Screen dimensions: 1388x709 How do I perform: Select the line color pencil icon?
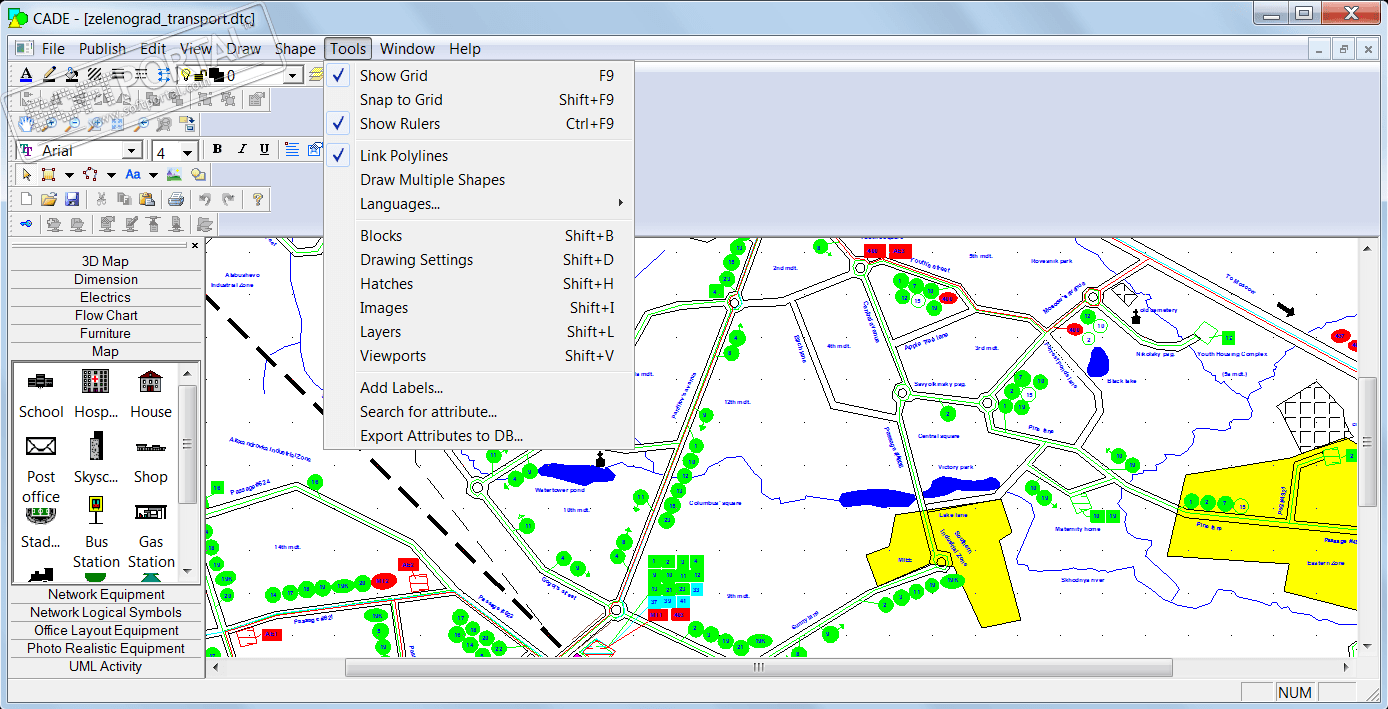[49, 74]
